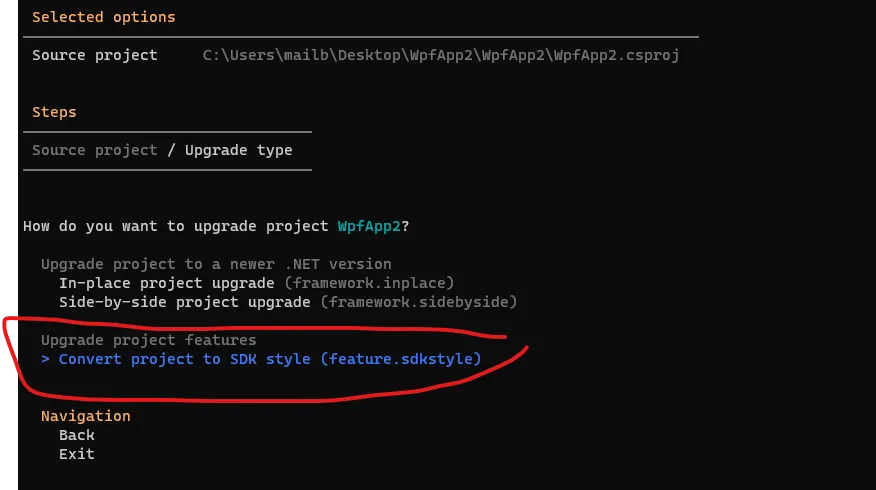This screenshot has width=876, height=490.
Task: Select Side-by-side project upgrade option
Action: [x=288, y=302]
